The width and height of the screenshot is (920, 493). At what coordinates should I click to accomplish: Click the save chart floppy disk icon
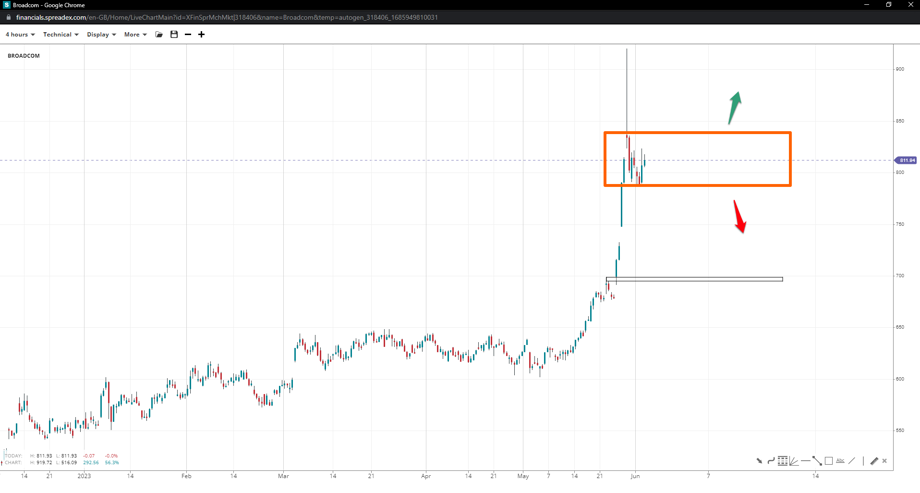click(x=174, y=35)
